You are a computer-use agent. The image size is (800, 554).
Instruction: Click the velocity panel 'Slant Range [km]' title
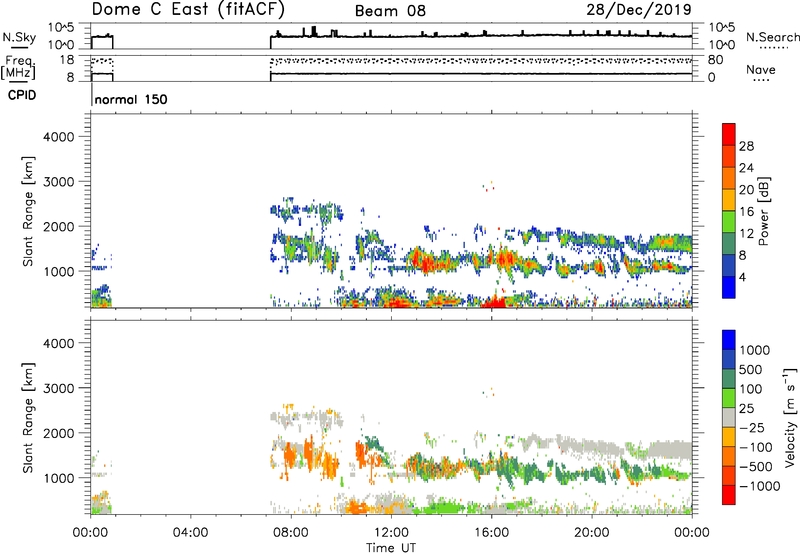point(28,417)
